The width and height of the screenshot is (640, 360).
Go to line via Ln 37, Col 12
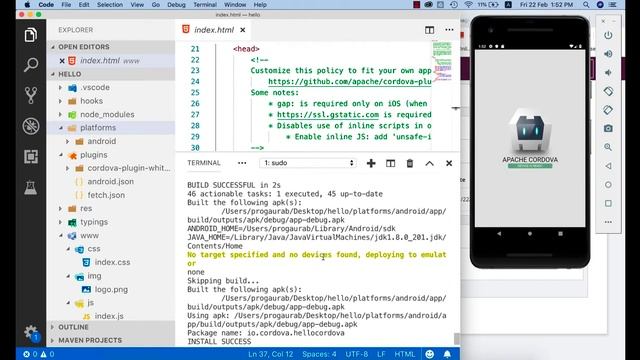[x=270, y=354]
